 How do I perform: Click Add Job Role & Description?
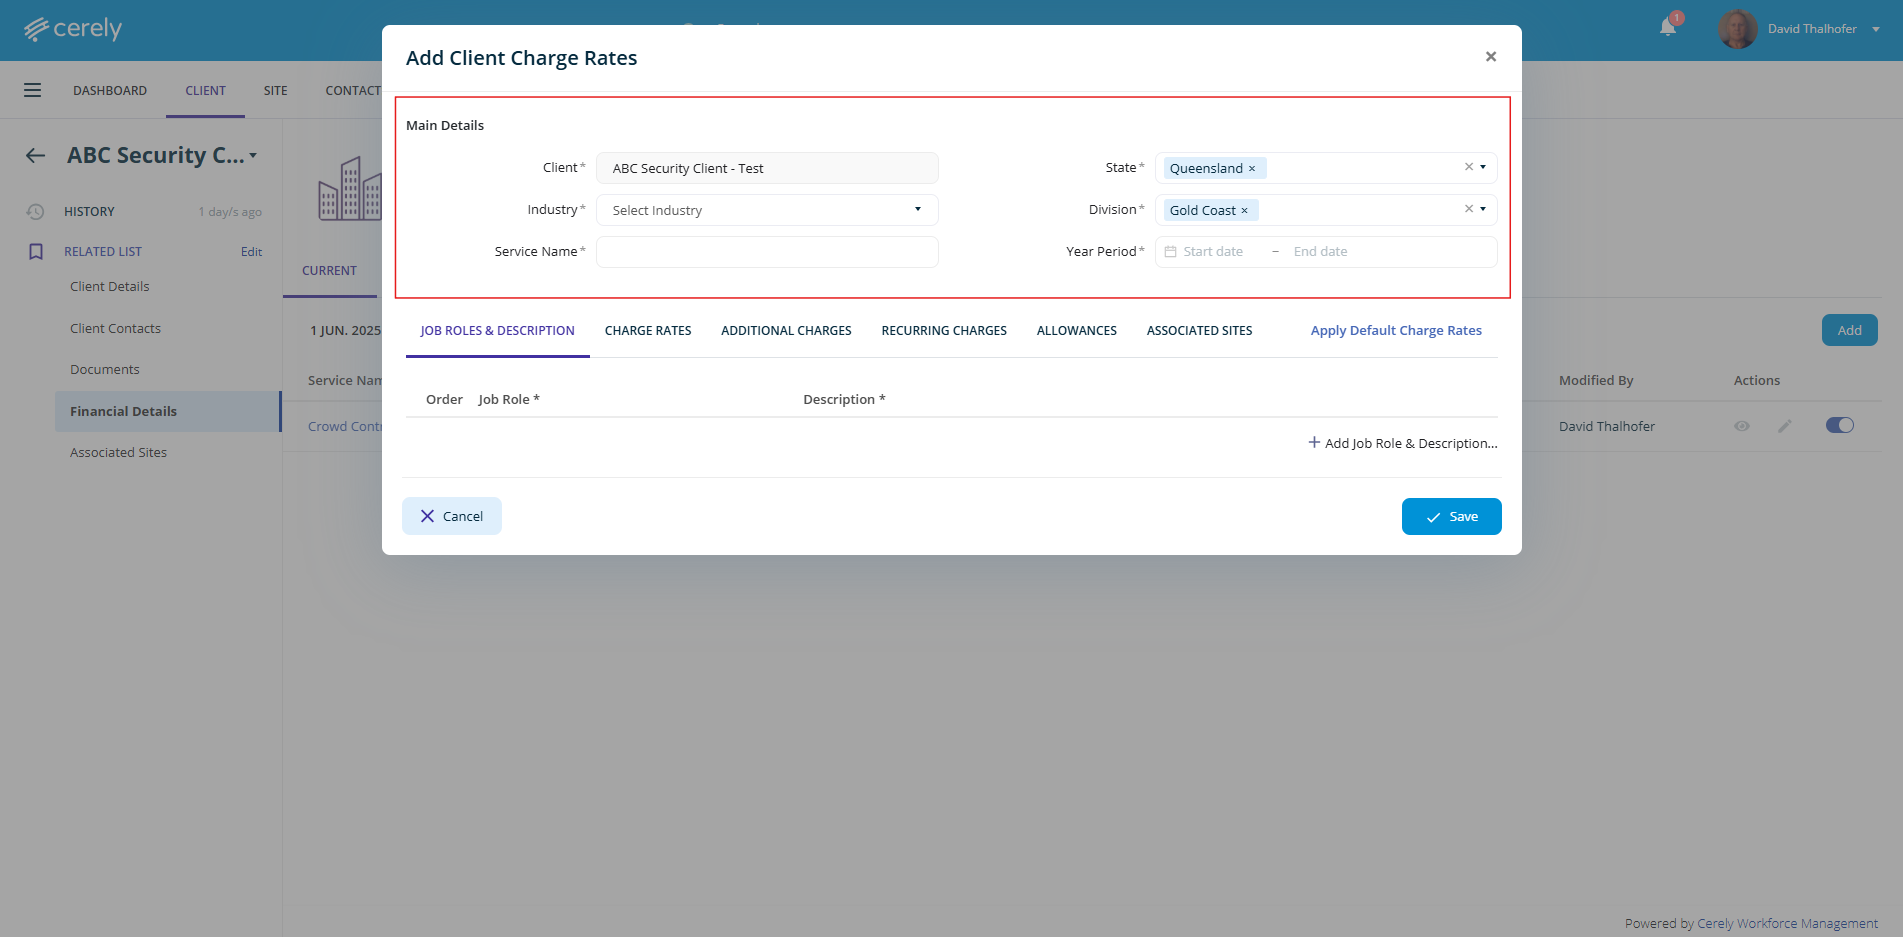coord(1402,443)
